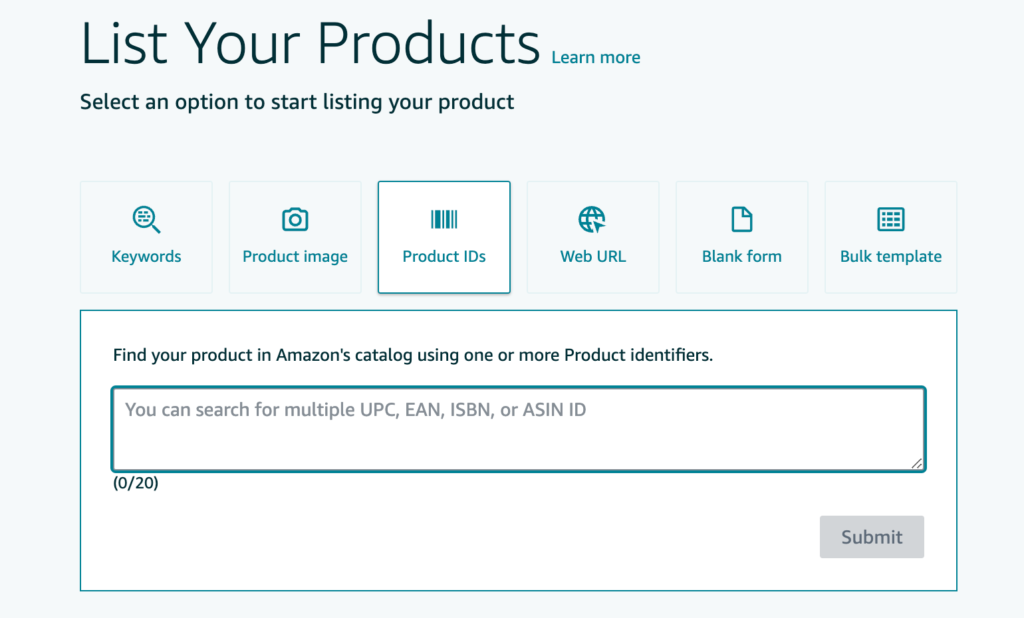Click the textarea resize handle
Viewport: 1024px width, 618px height.
916,462
